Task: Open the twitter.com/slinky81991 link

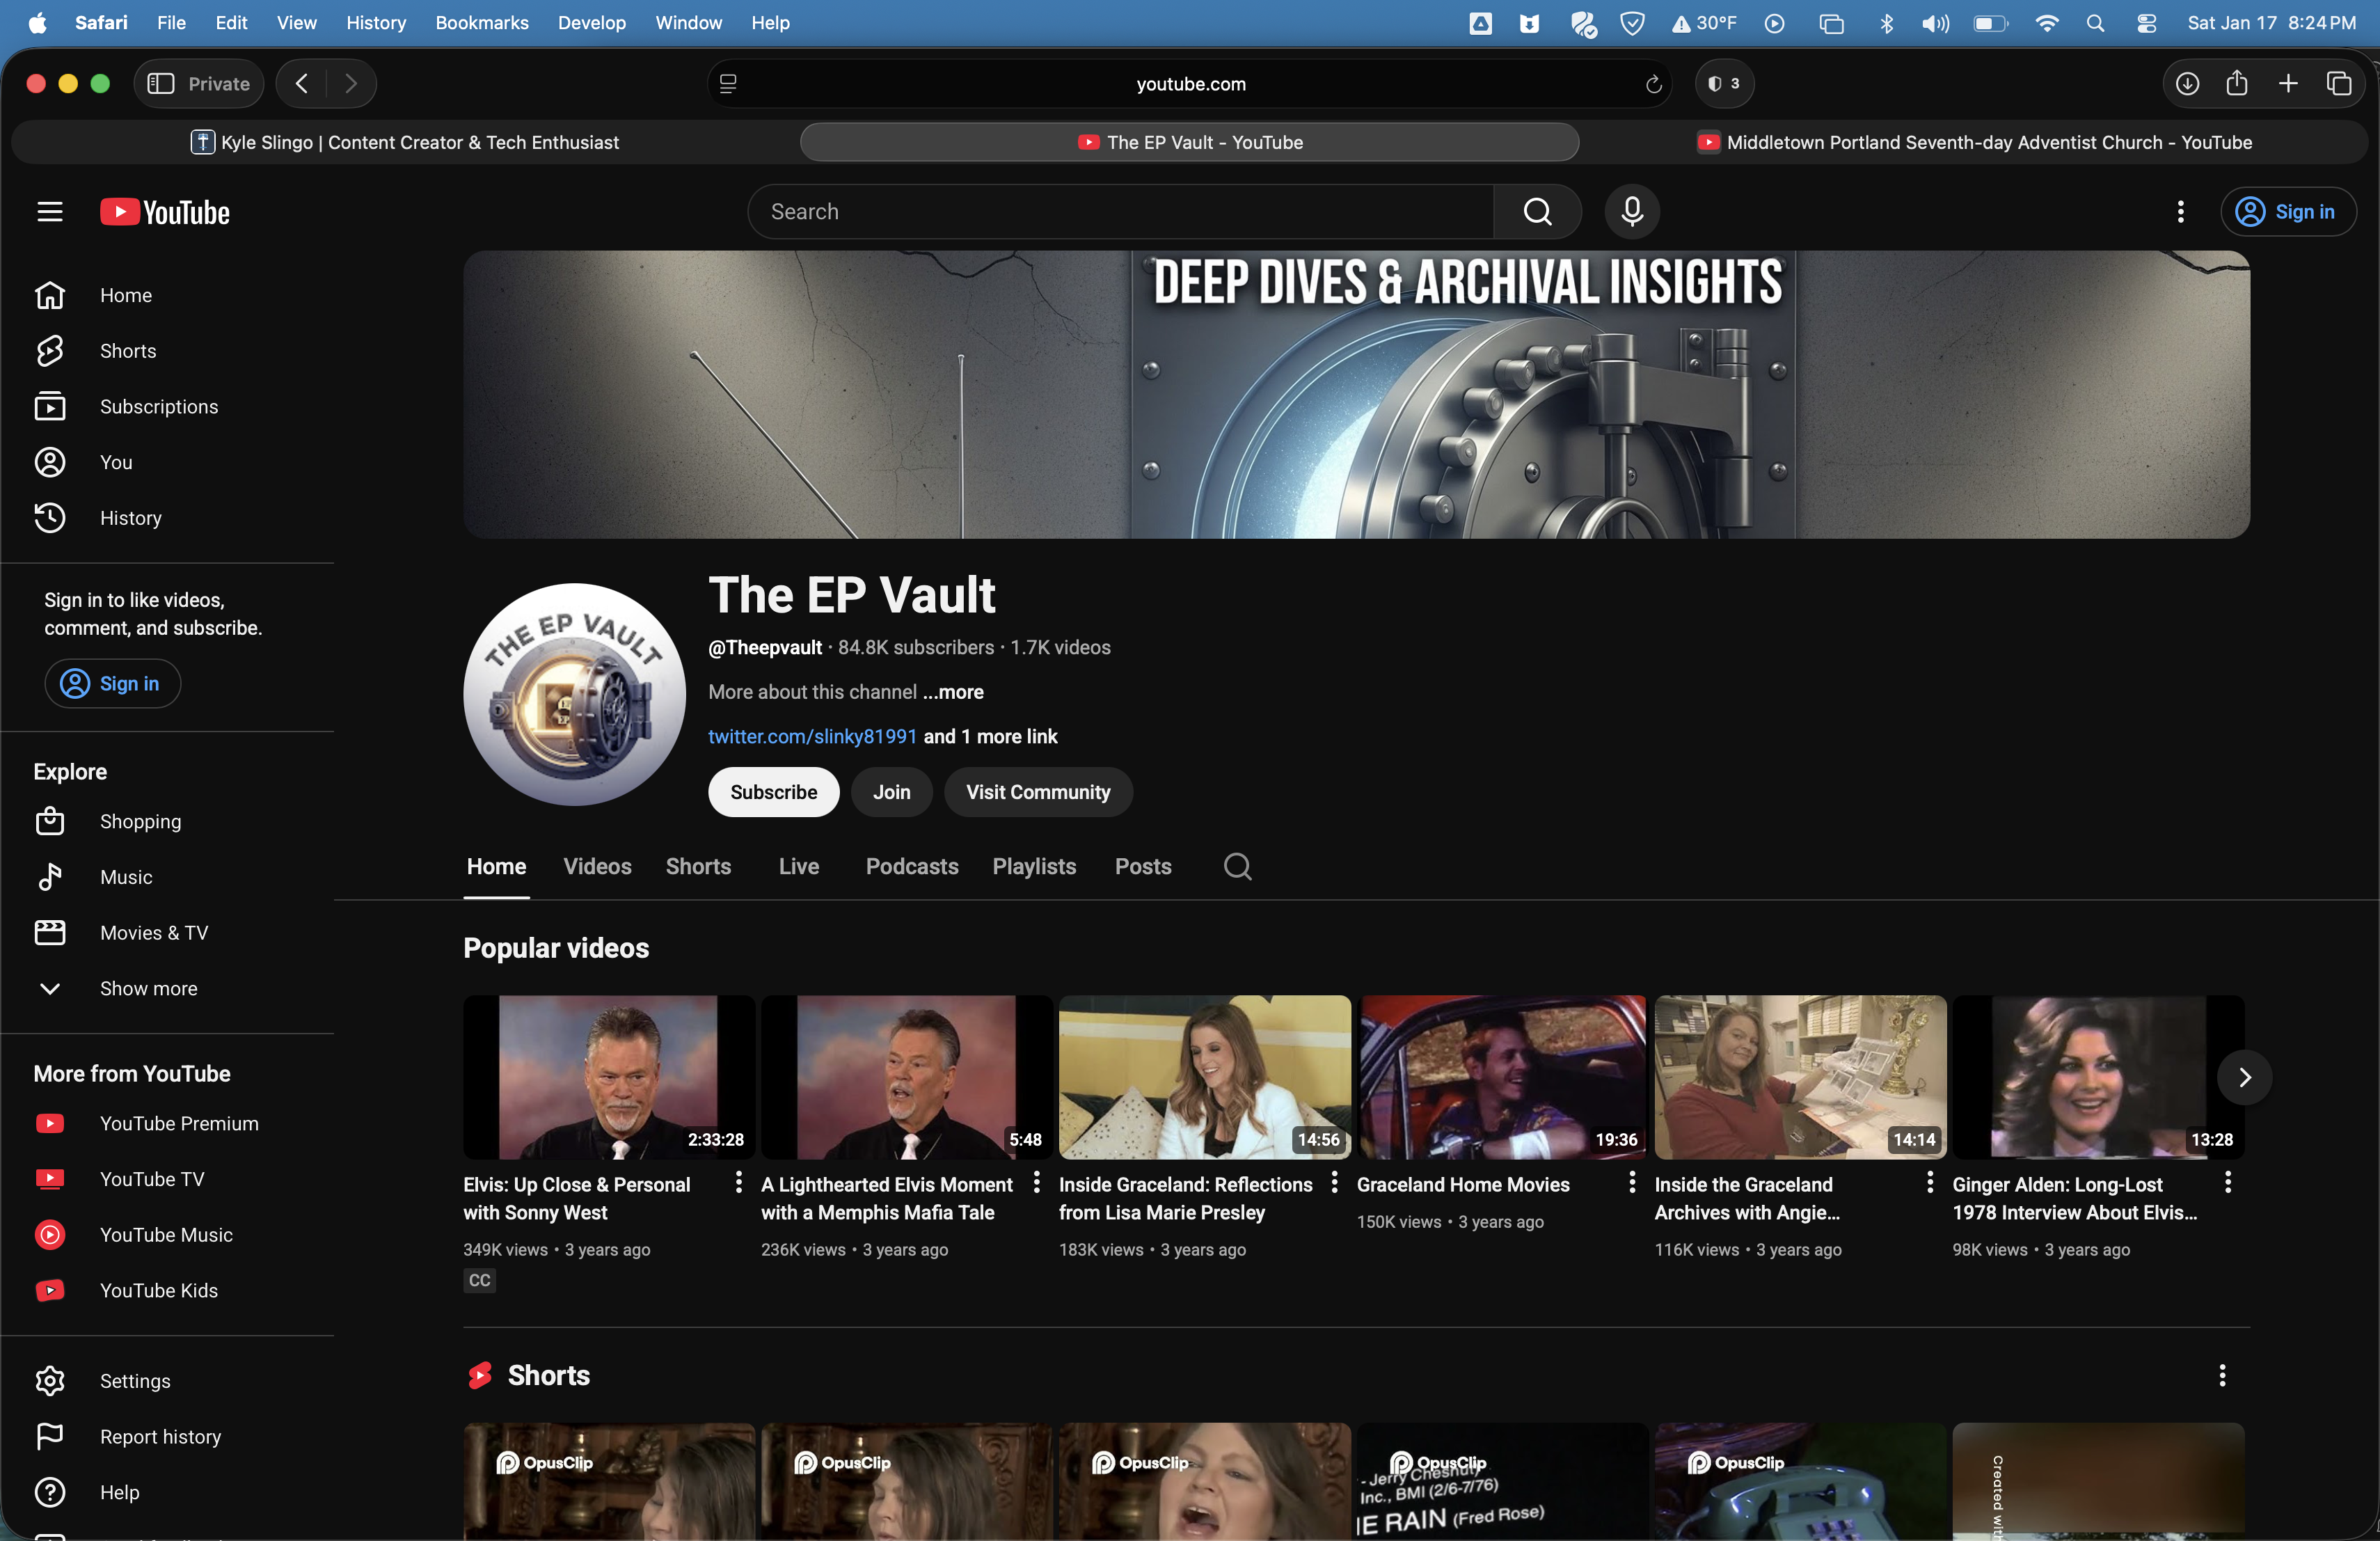Action: (812, 736)
